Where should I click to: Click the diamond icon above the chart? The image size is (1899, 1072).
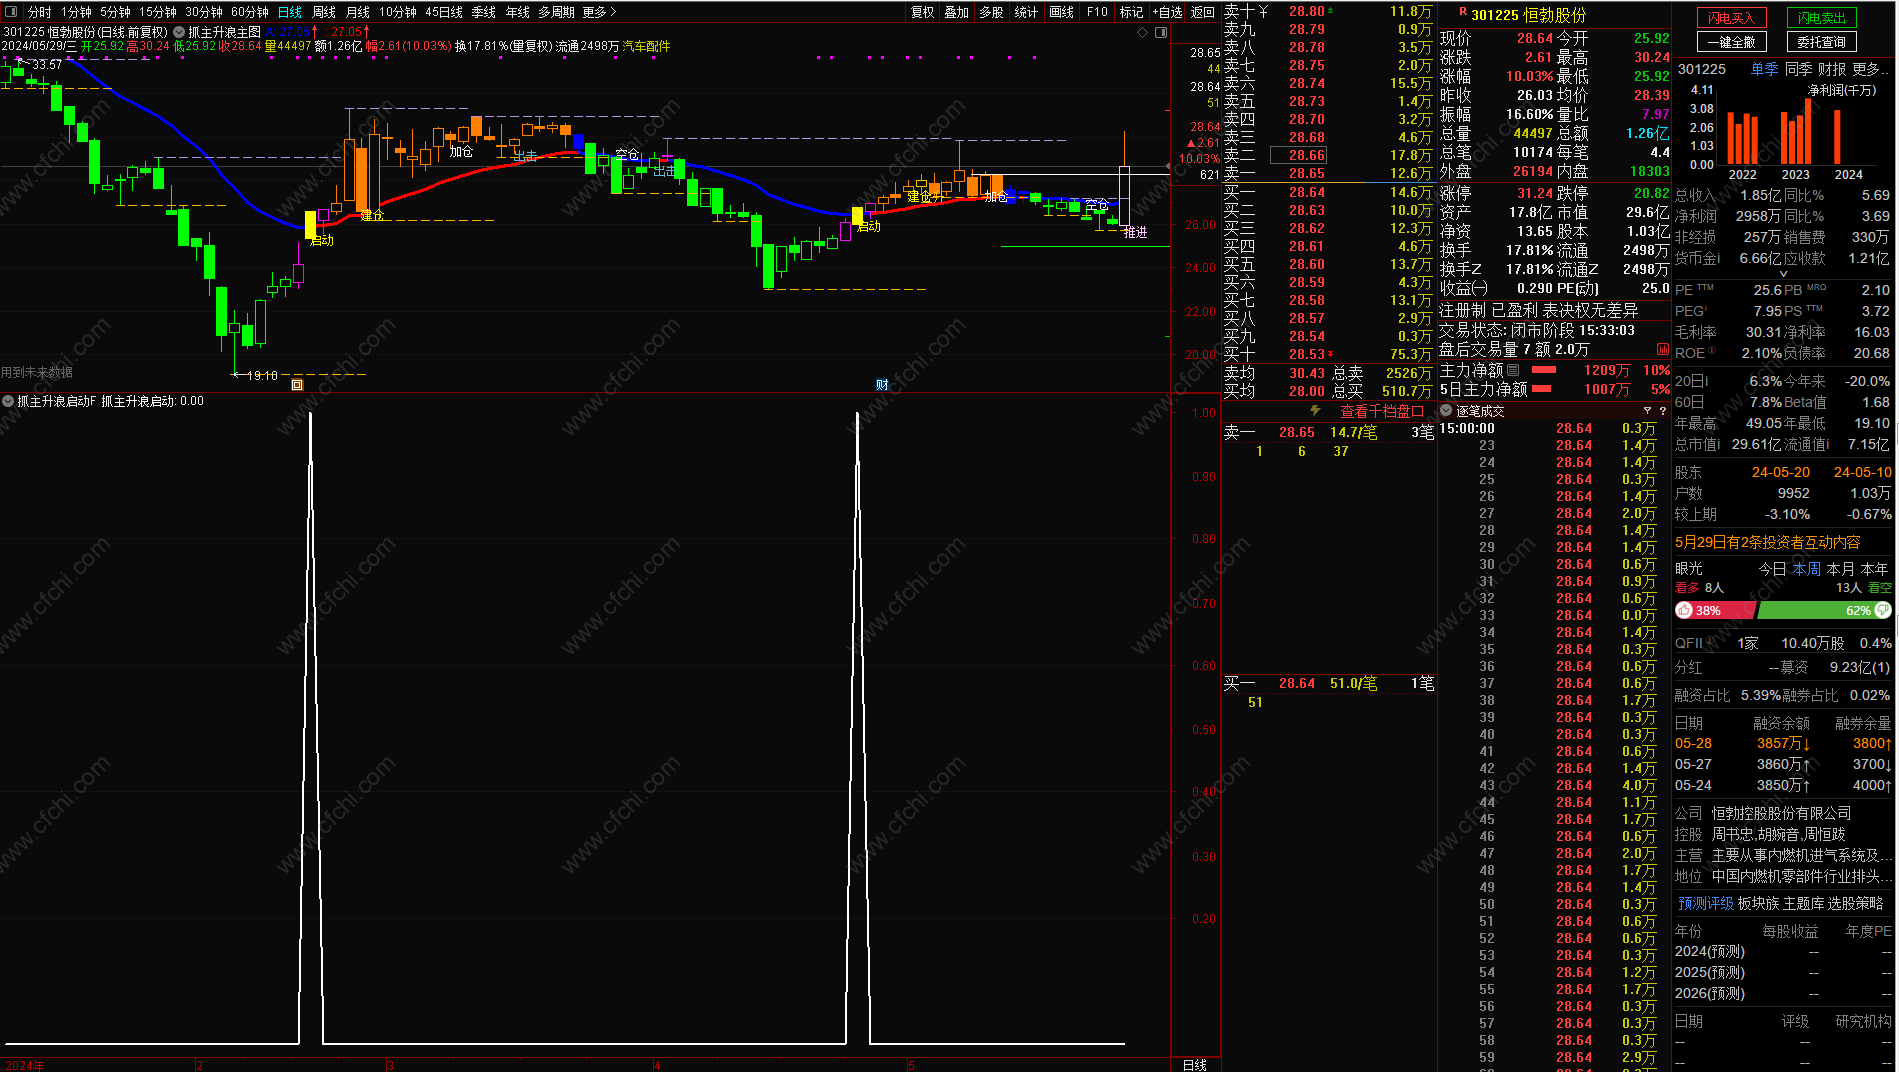(1142, 32)
